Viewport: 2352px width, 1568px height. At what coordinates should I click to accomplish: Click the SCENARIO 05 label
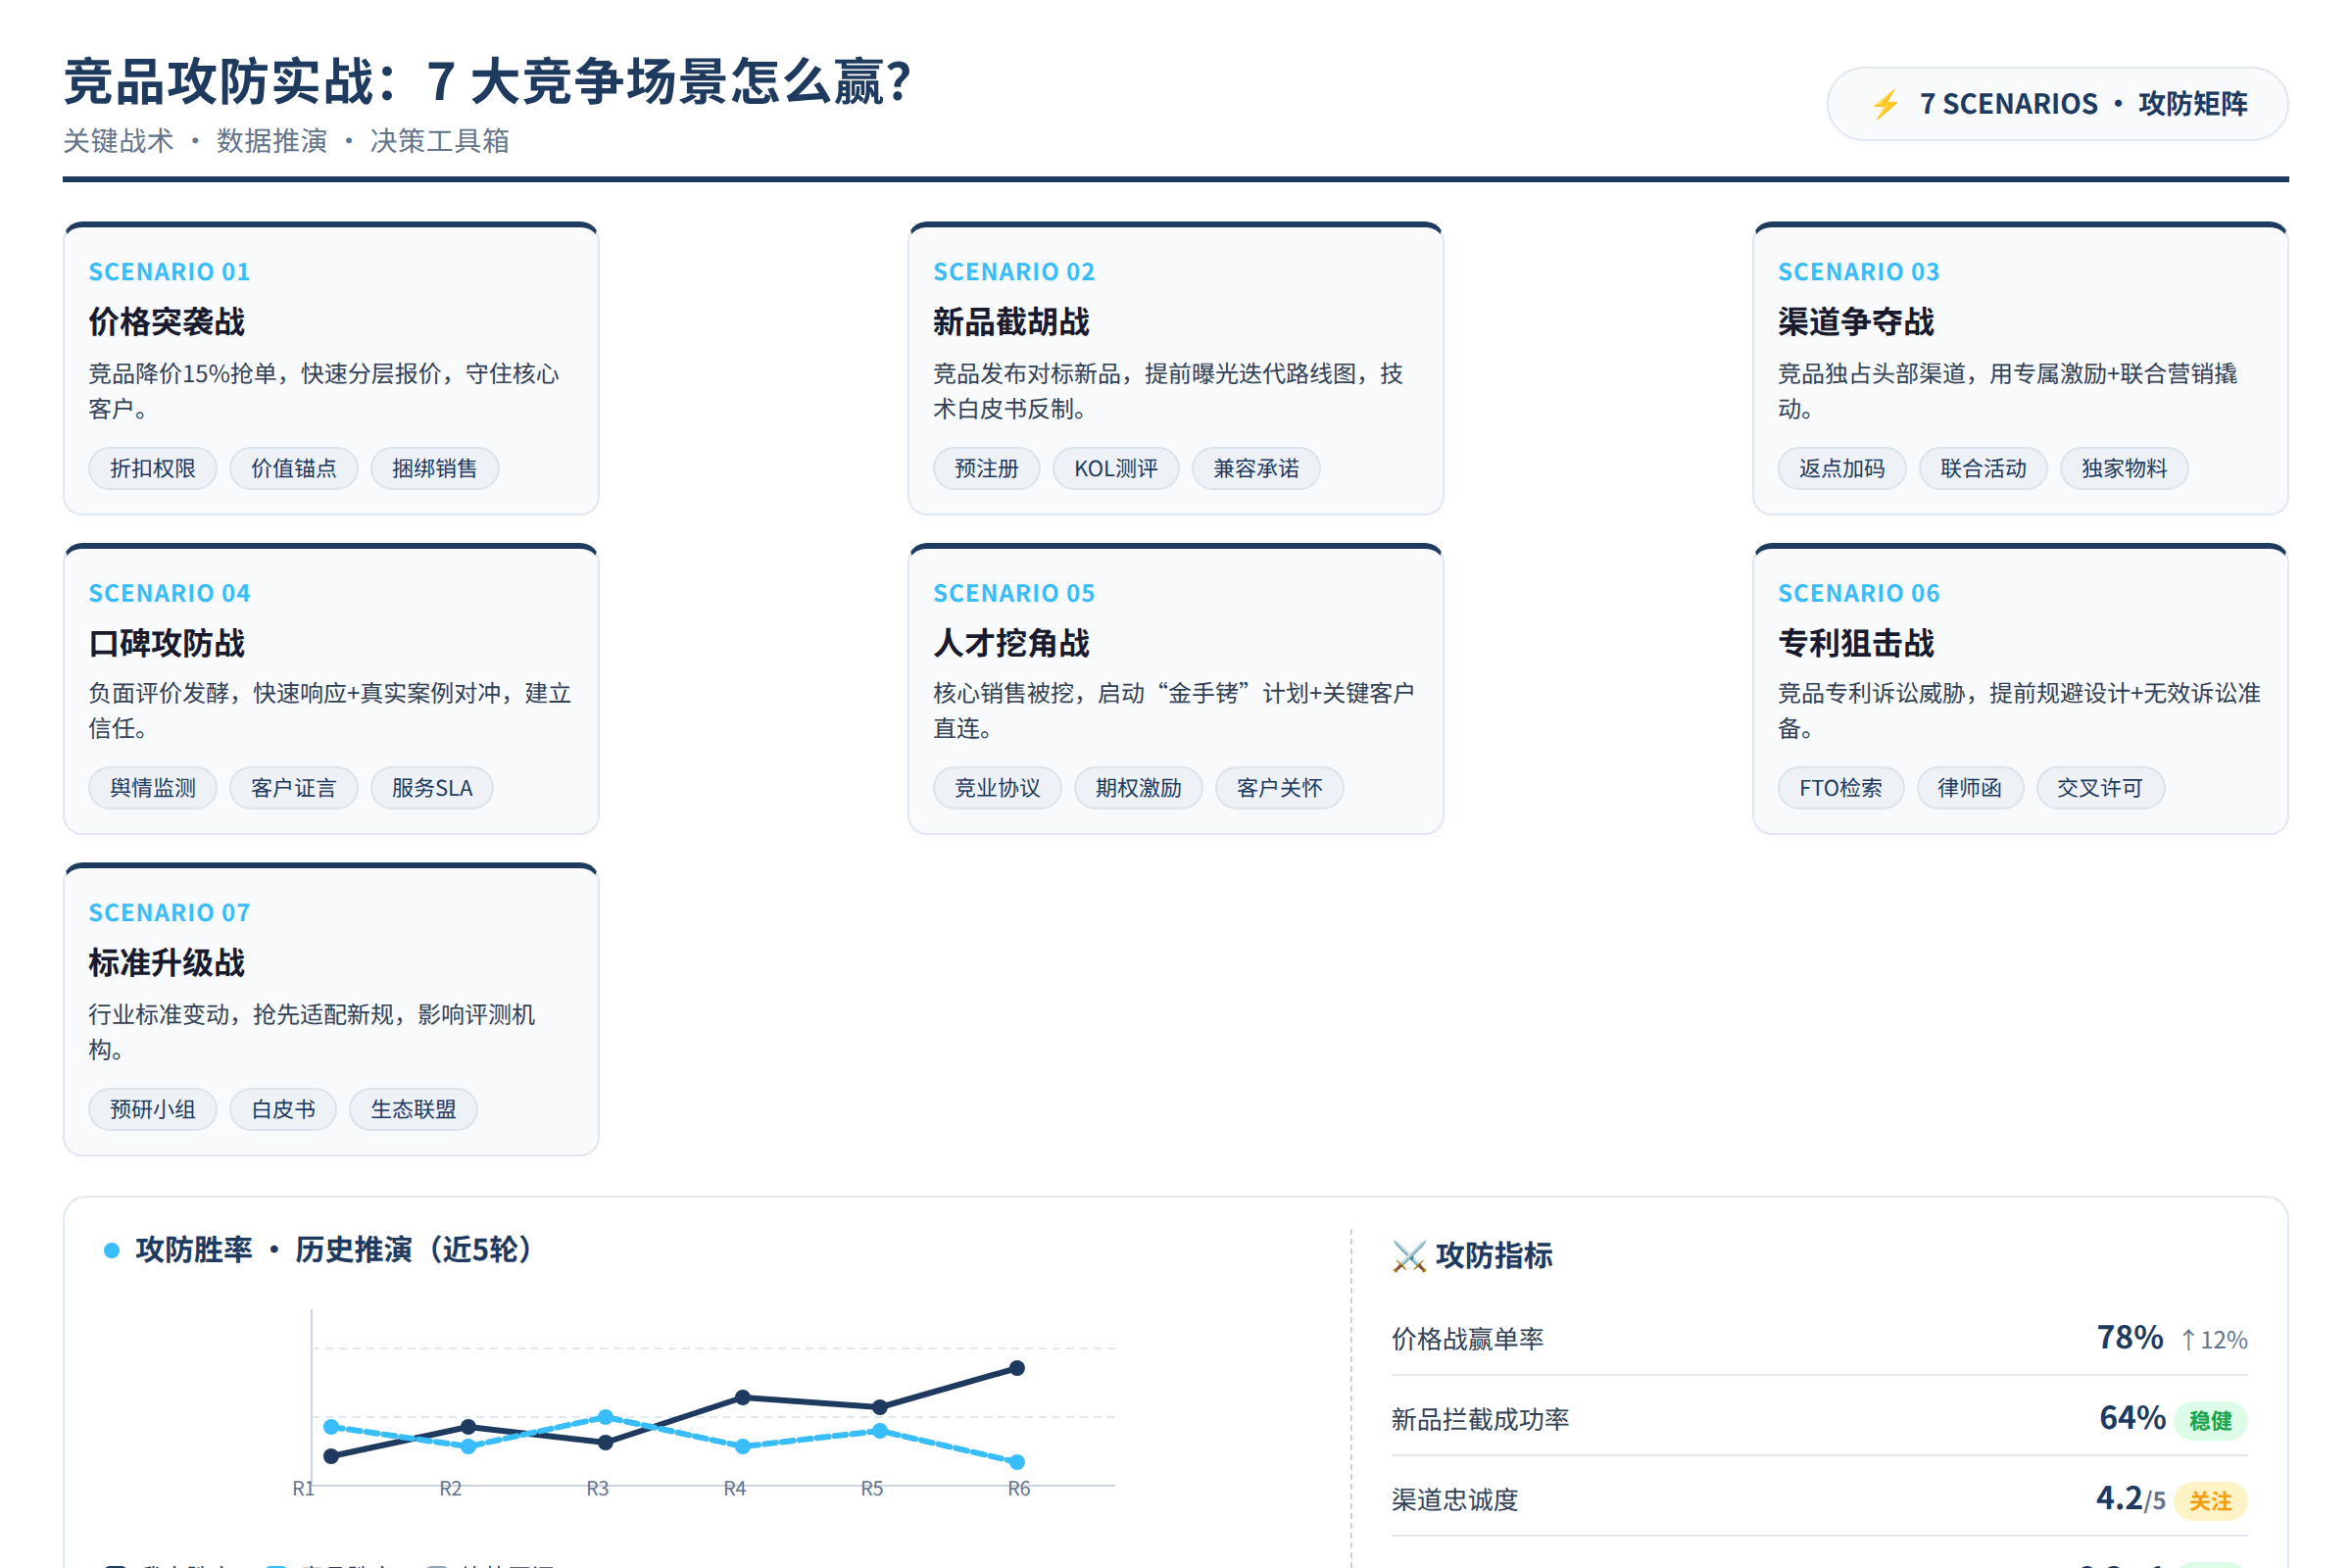[x=1014, y=593]
